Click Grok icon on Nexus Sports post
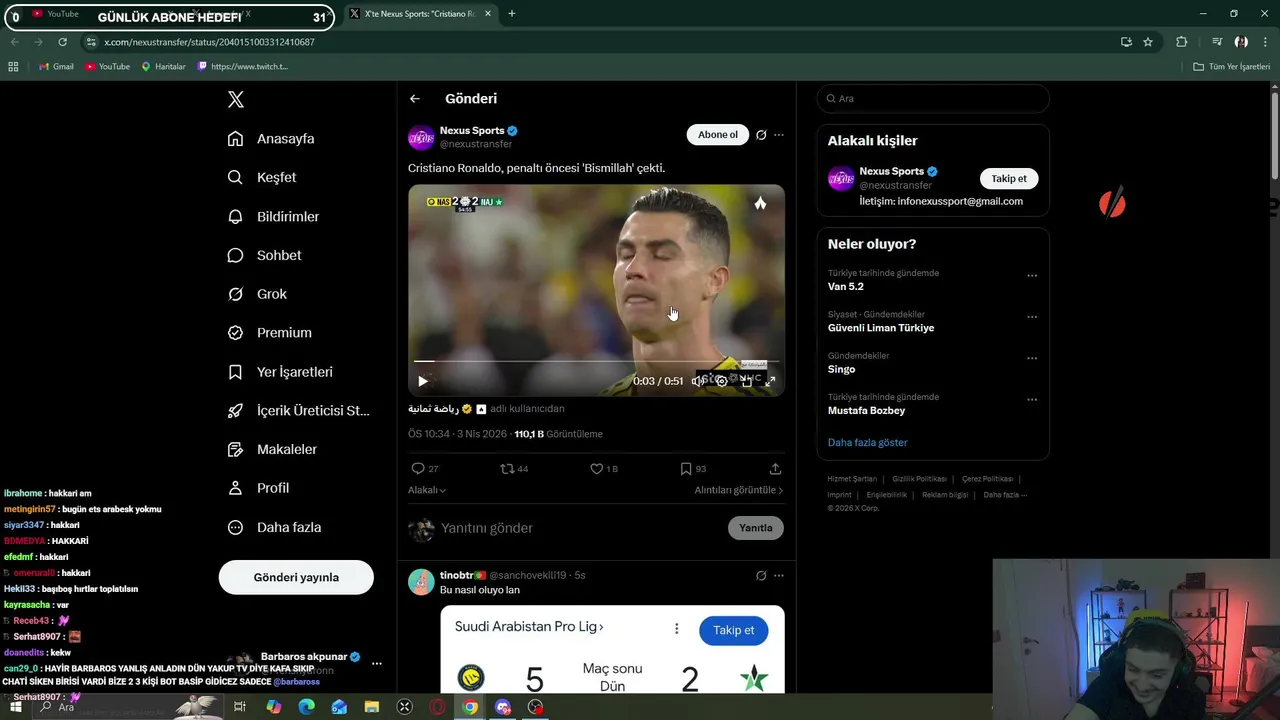Screen dimensions: 1280x720 click(761, 135)
